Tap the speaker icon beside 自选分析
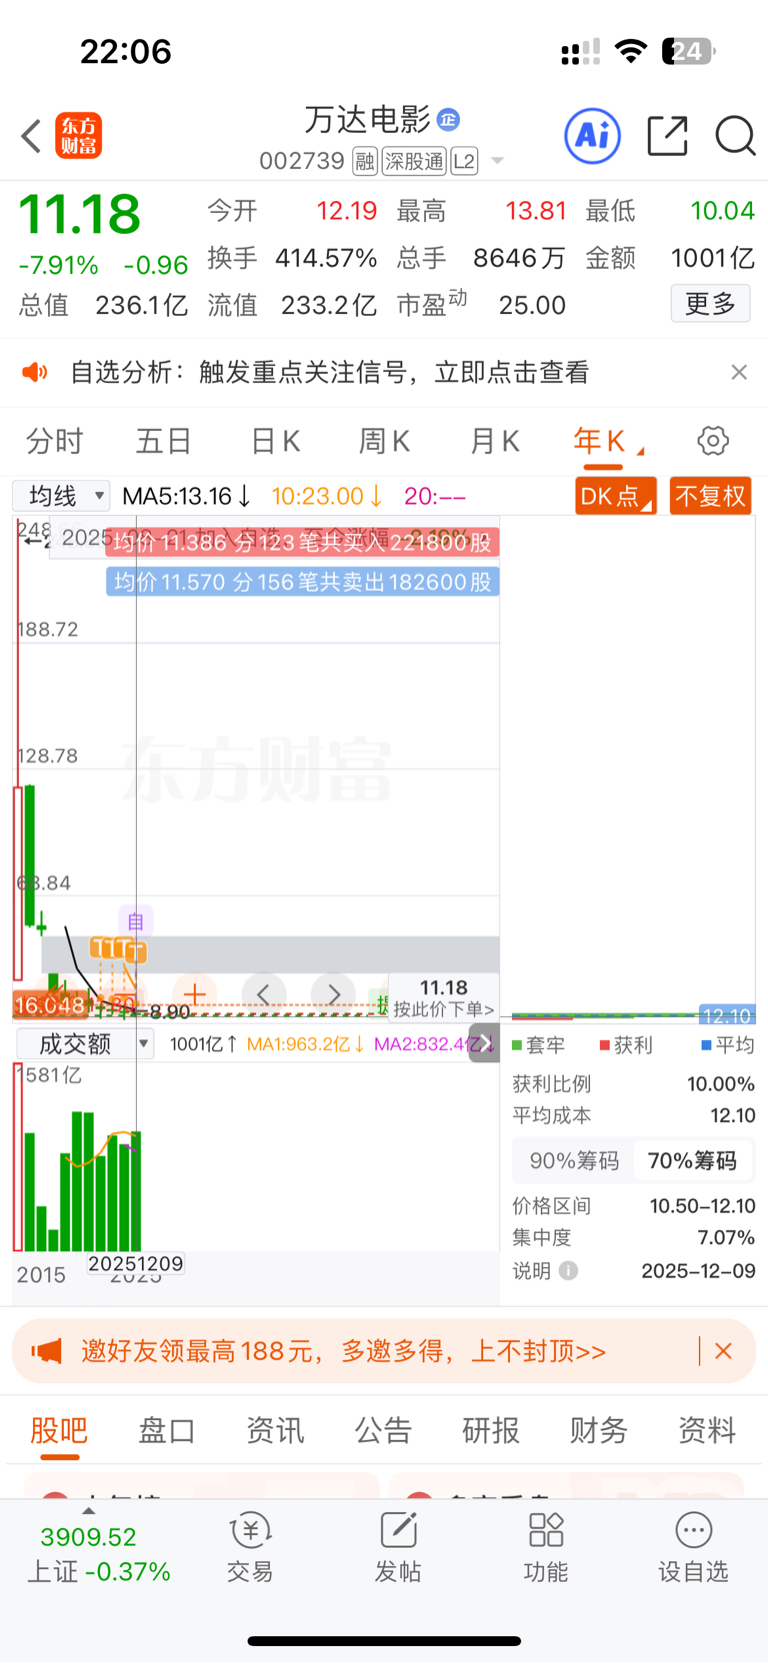The height and width of the screenshot is (1663, 768). click(x=35, y=373)
